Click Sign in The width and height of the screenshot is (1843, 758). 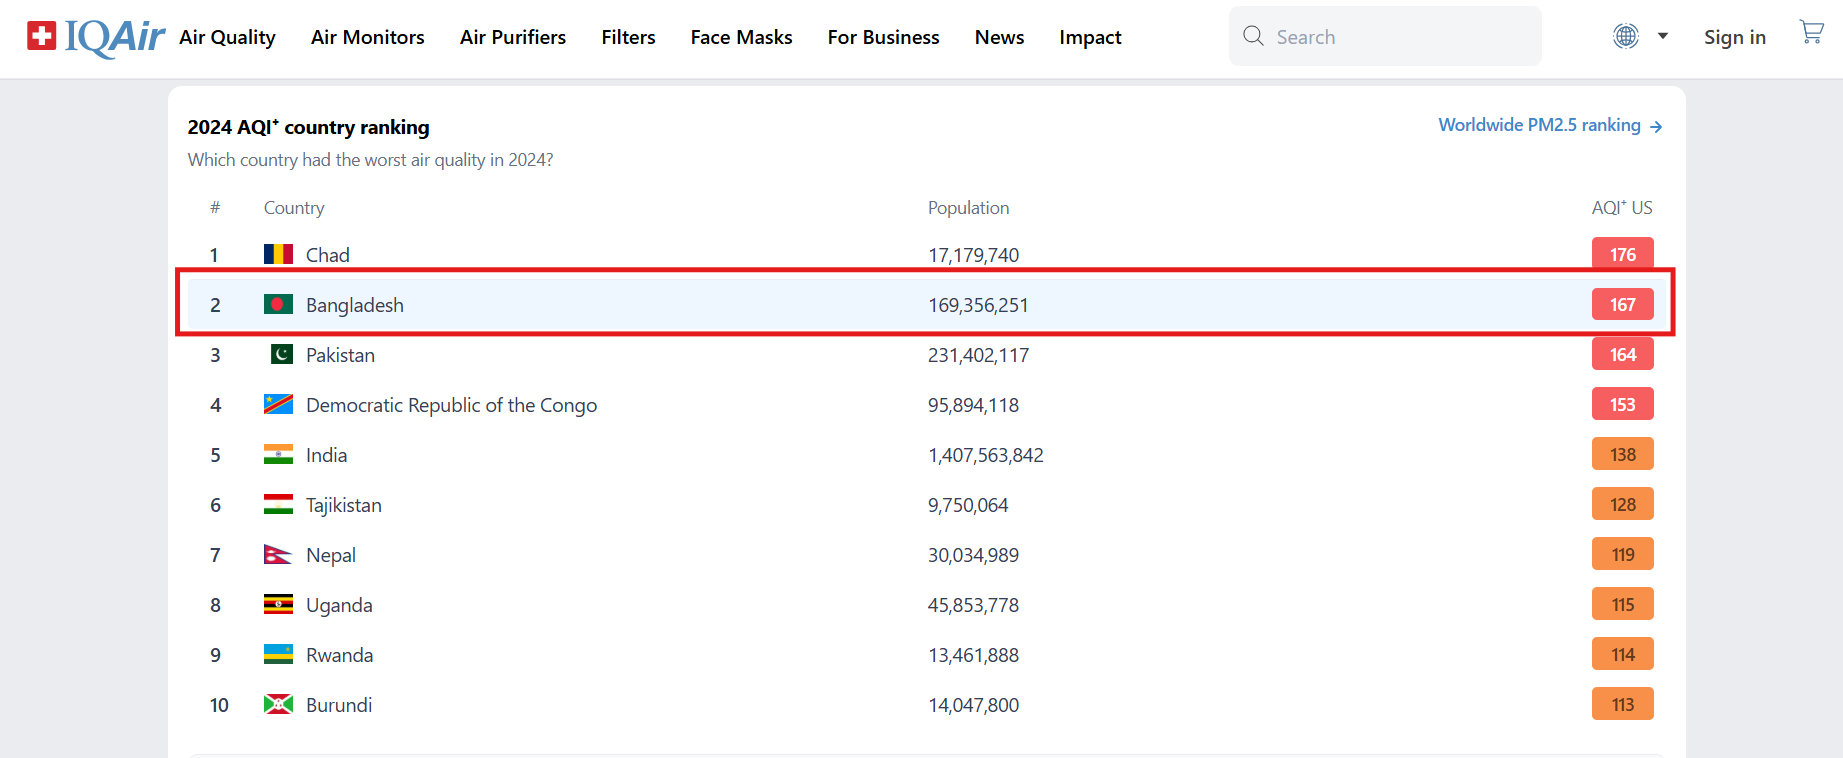point(1735,37)
